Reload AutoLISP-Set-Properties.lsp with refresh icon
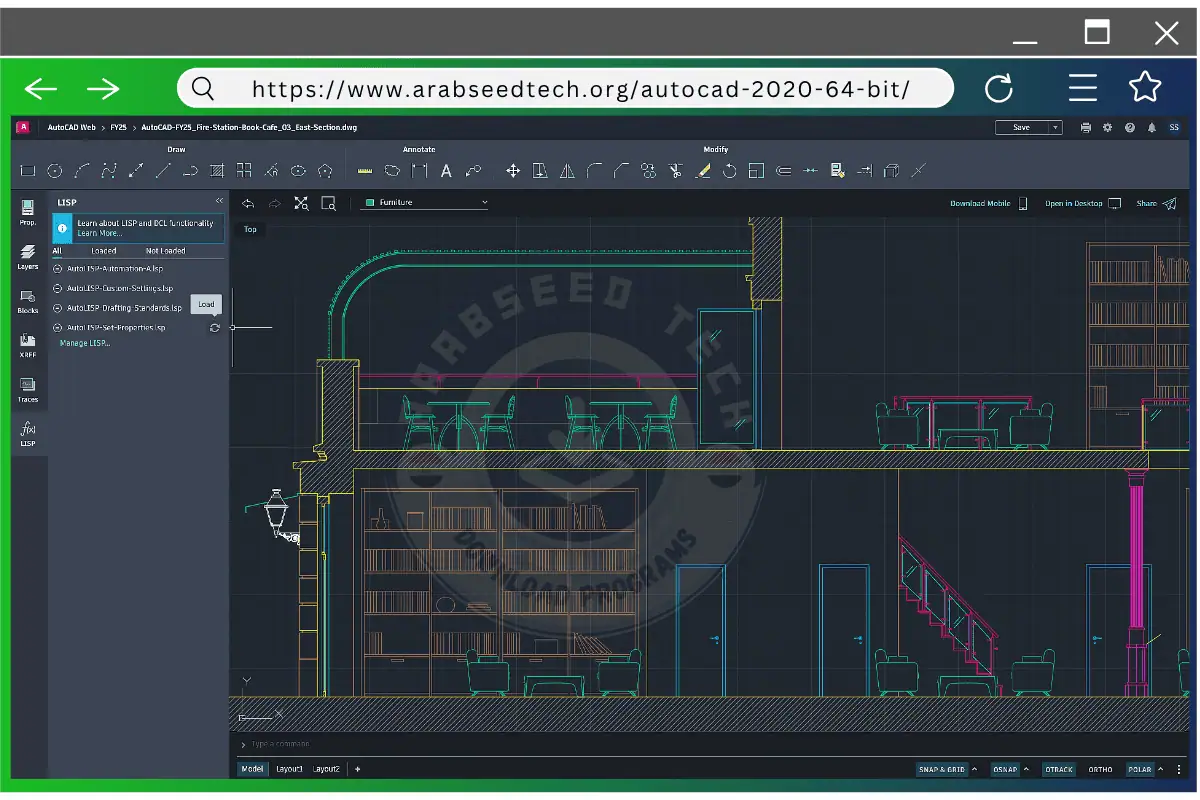The image size is (1200, 800). tap(214, 328)
